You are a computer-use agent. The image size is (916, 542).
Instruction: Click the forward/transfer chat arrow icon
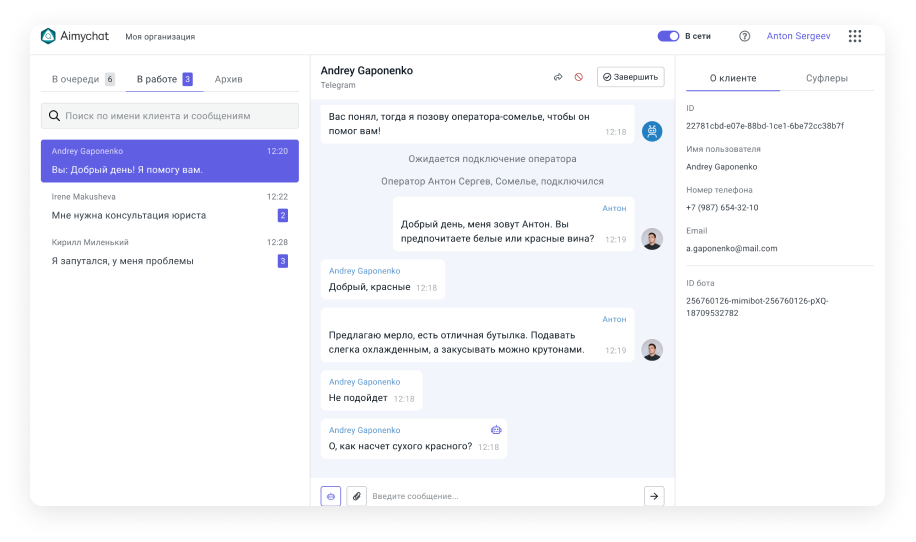(558, 77)
